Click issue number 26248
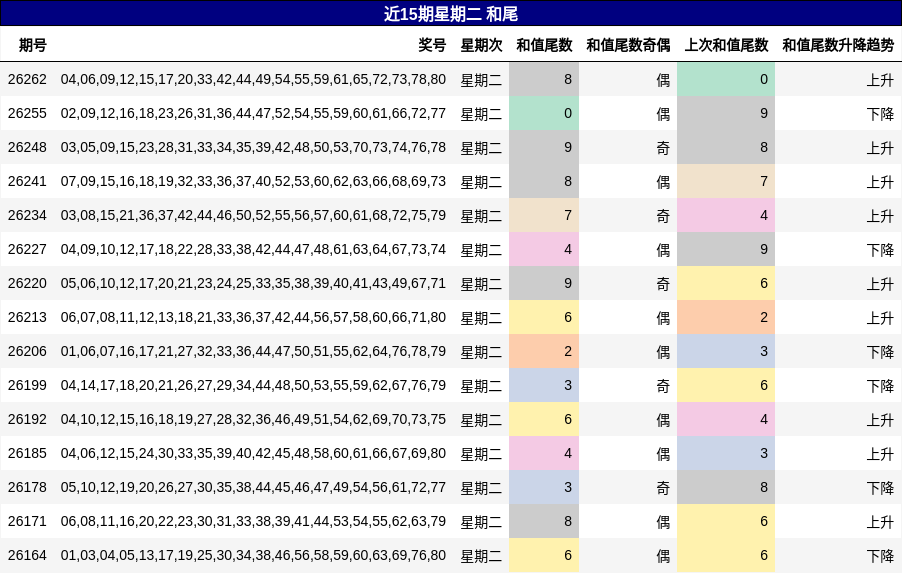 click(x=27, y=147)
